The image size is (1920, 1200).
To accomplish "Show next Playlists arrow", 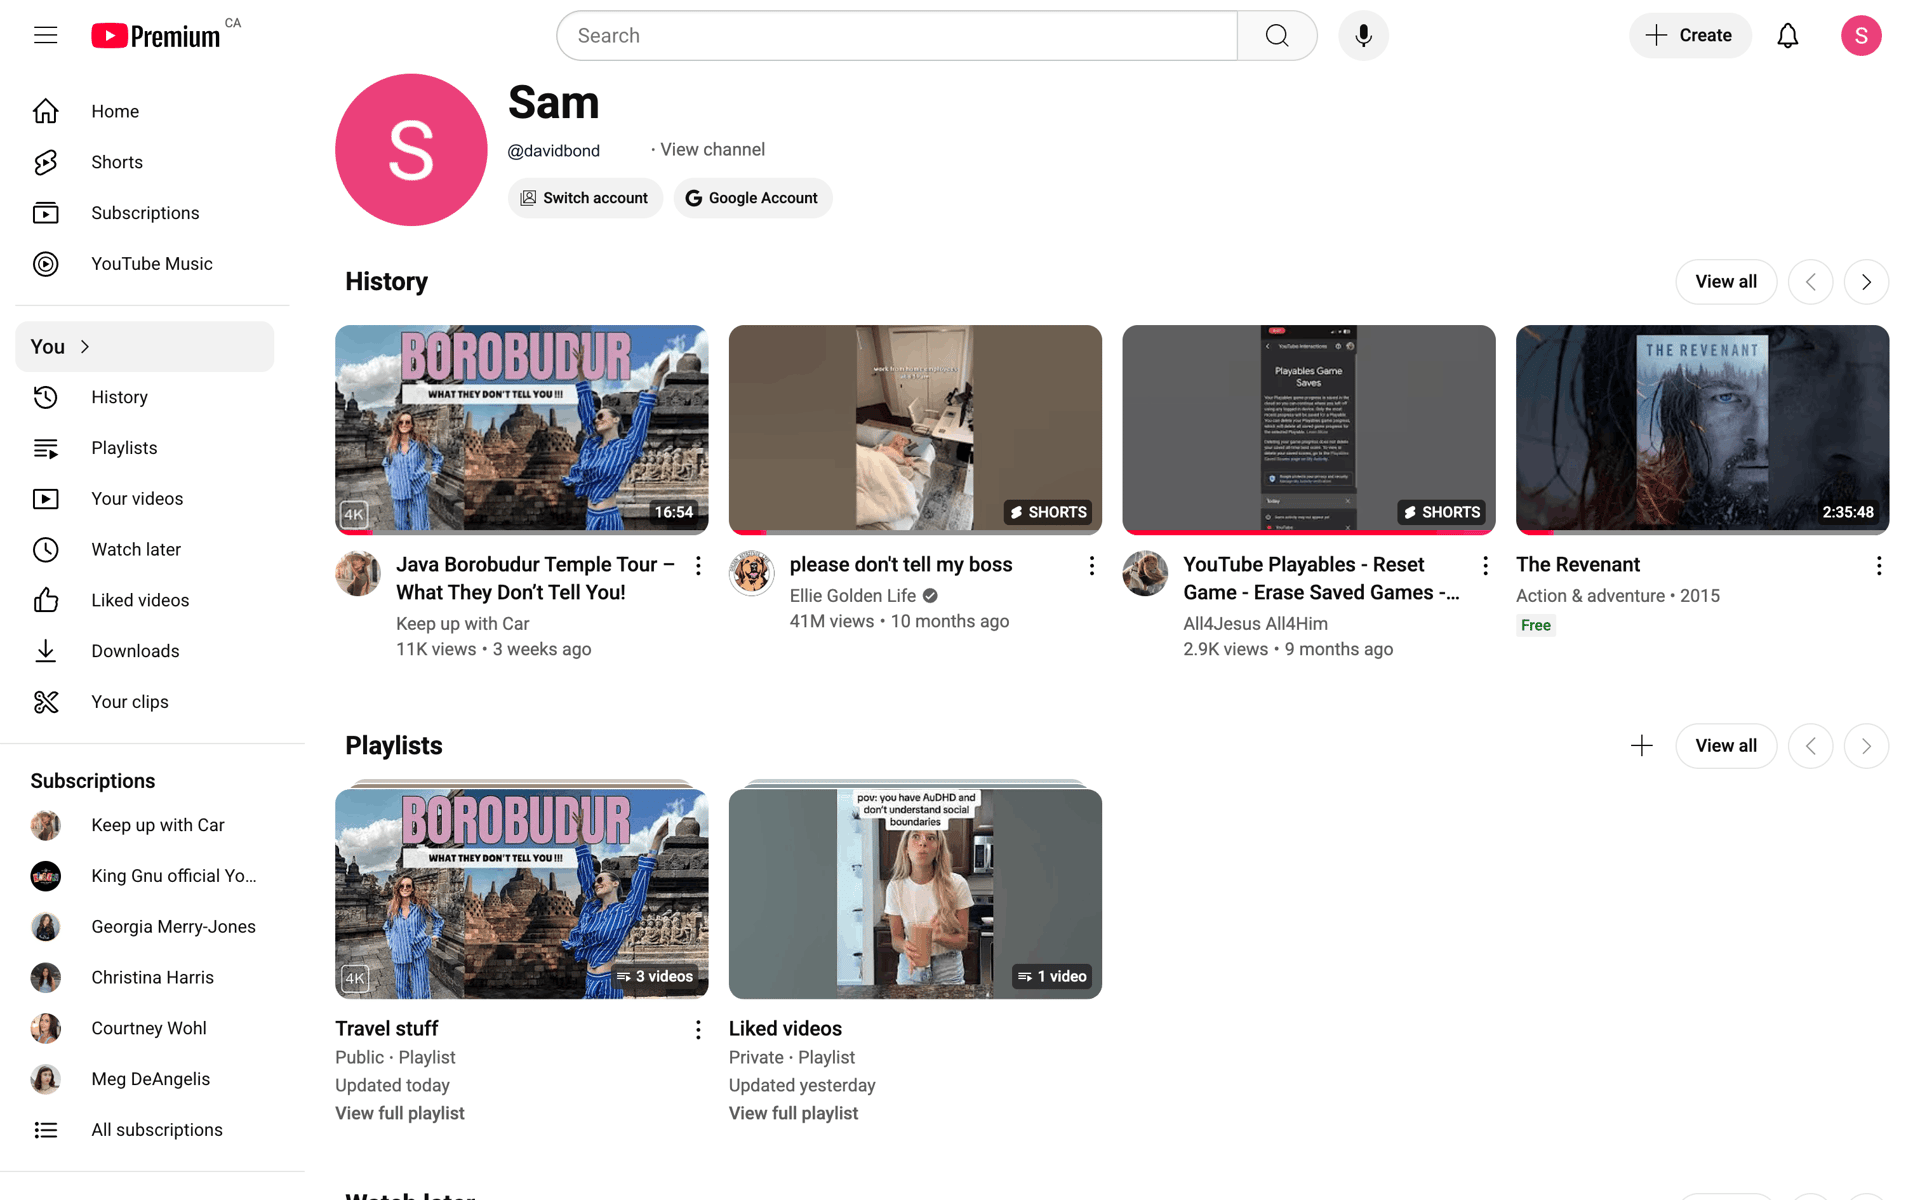I will point(1866,746).
